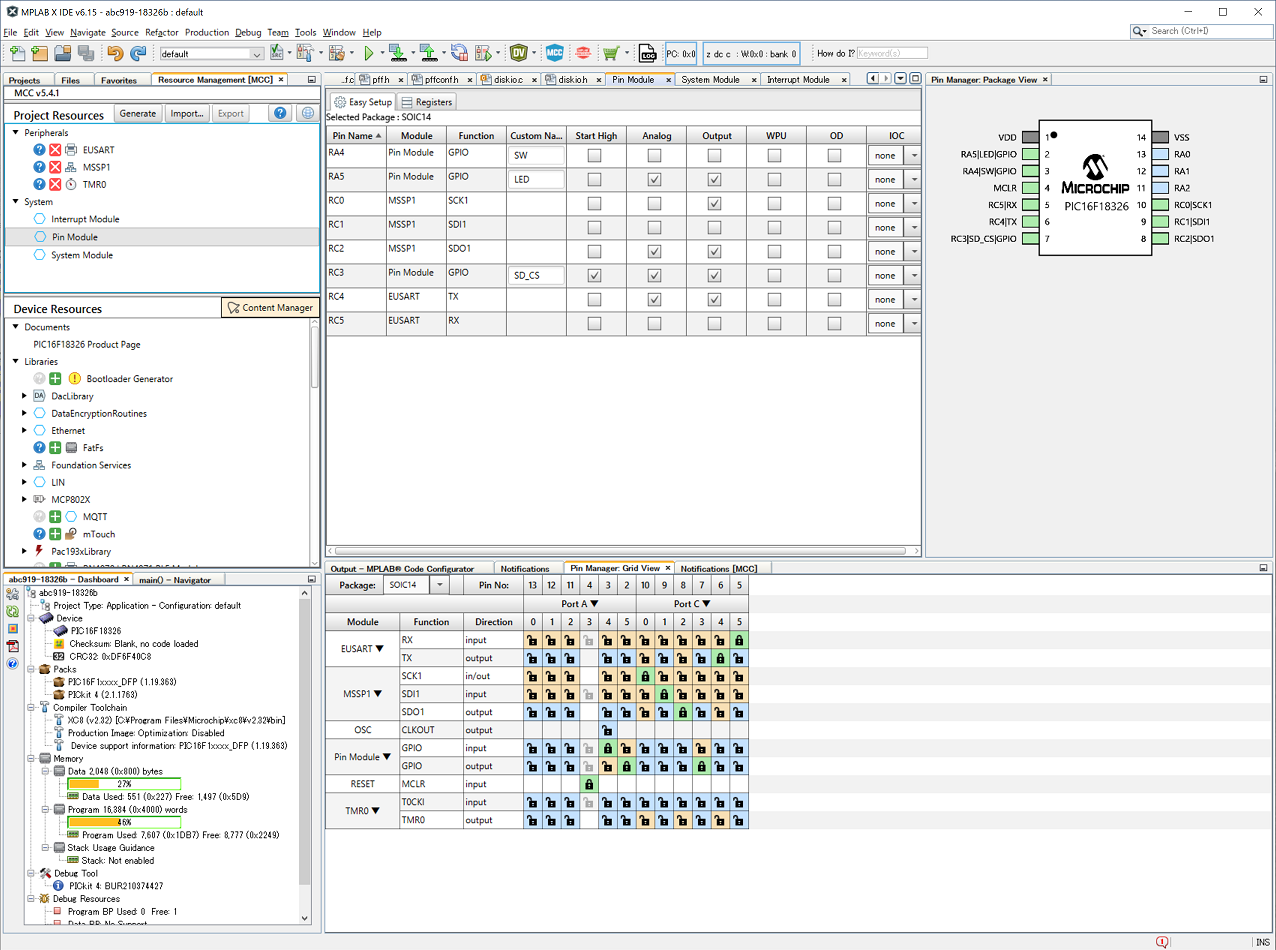
Task: Click the Read Device Memory icon
Action: (428, 53)
